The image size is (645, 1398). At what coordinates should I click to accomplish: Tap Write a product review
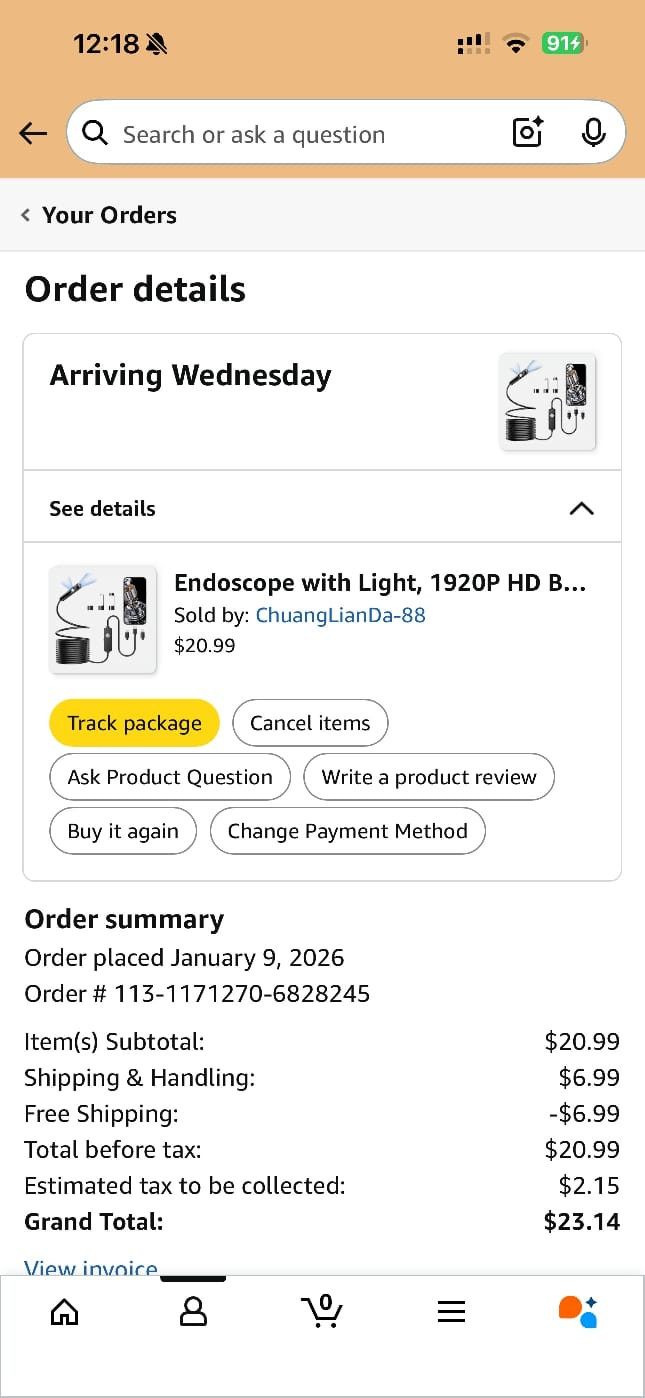point(429,777)
